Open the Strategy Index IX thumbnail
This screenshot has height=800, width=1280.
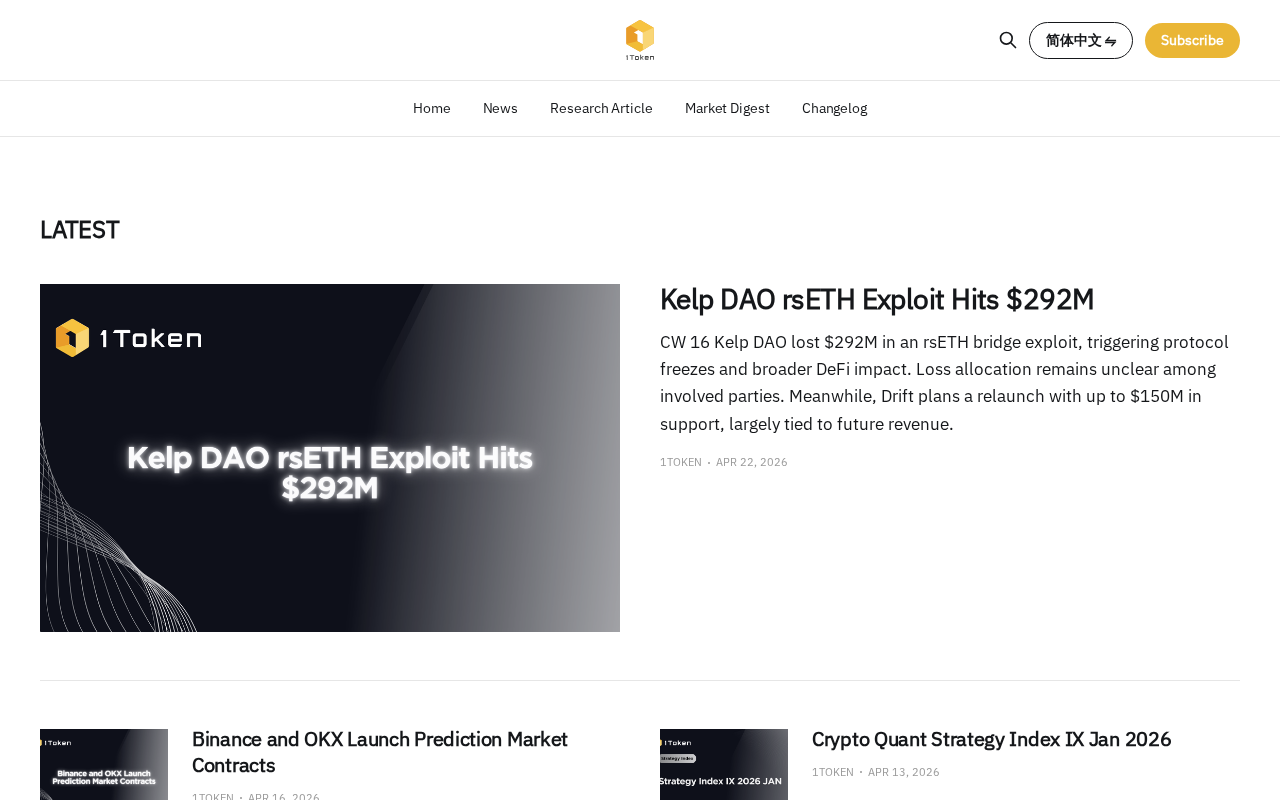coord(724,766)
